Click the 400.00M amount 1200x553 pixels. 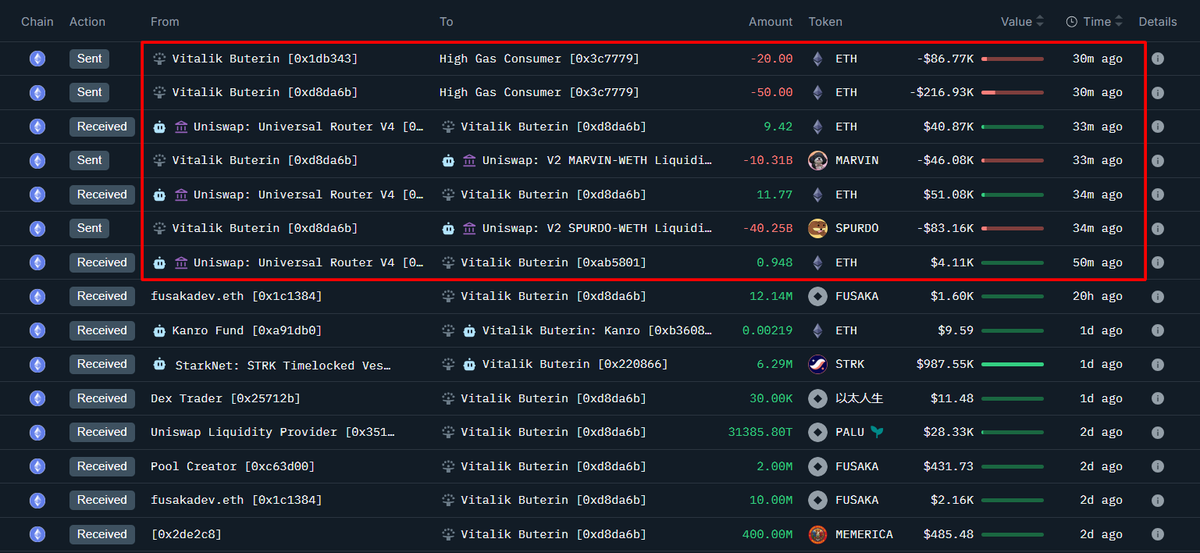(768, 535)
